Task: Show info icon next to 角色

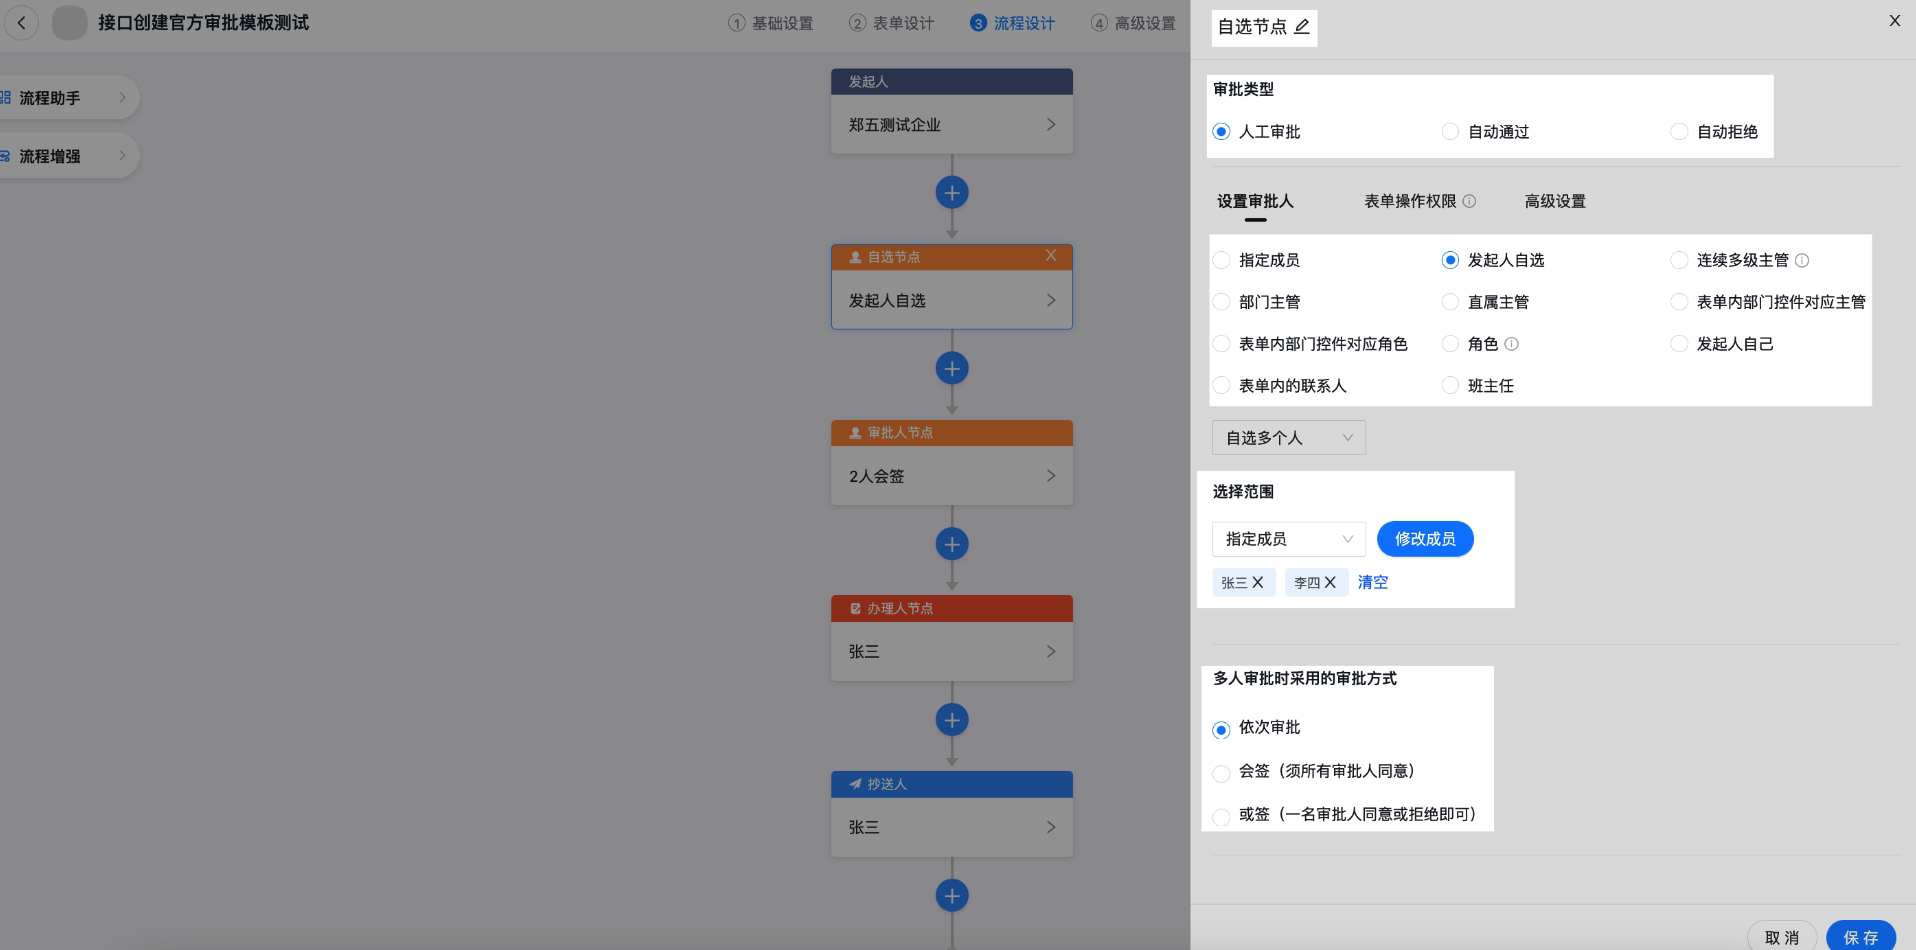Action: coord(1511,344)
